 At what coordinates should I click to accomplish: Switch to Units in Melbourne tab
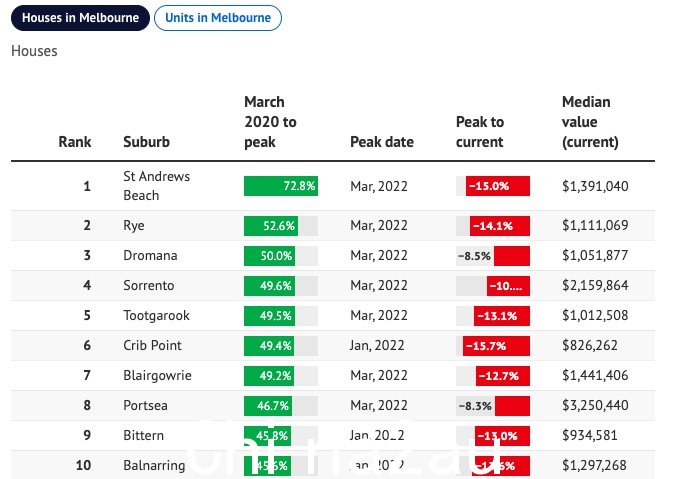[218, 18]
